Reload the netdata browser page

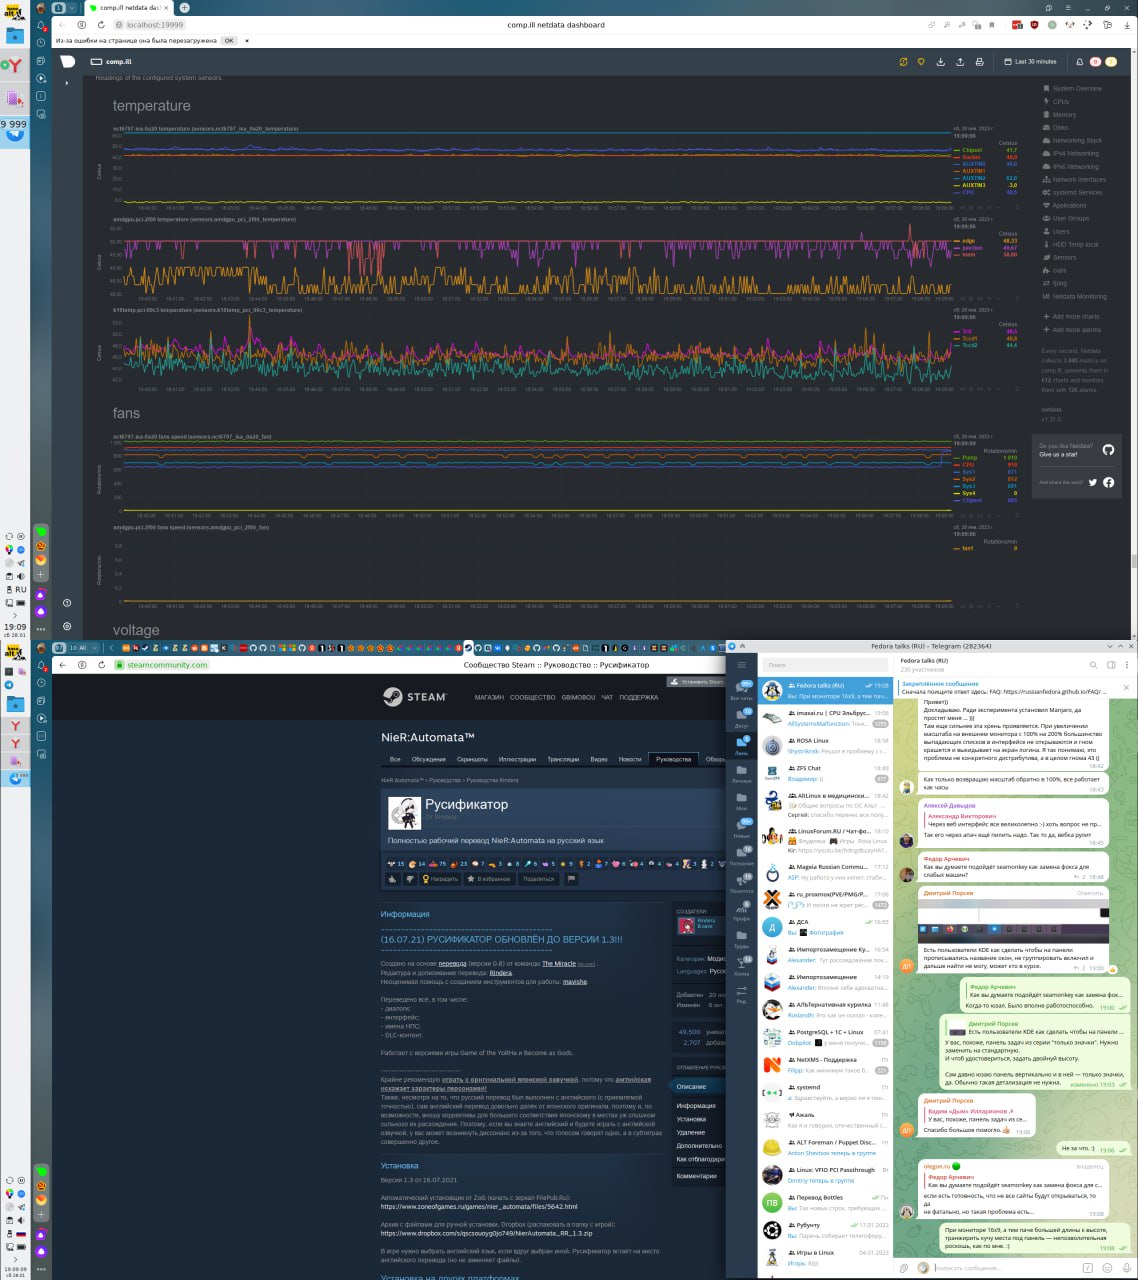(101, 24)
